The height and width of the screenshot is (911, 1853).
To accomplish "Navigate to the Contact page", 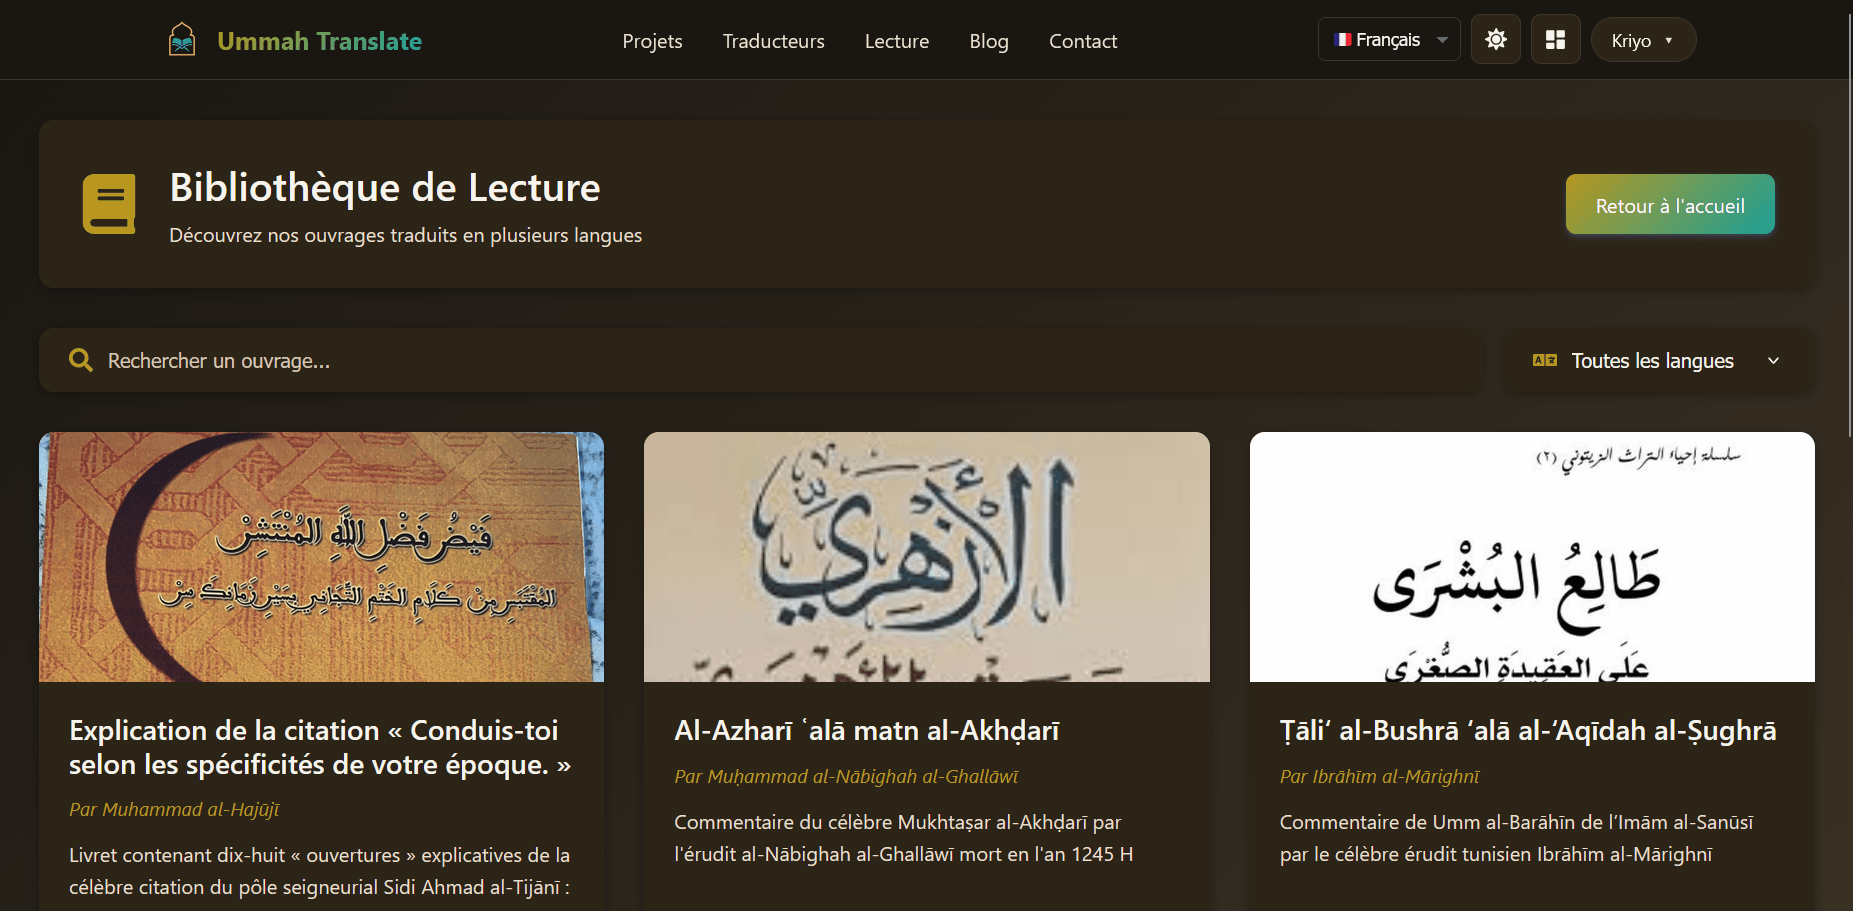I will point(1082,41).
